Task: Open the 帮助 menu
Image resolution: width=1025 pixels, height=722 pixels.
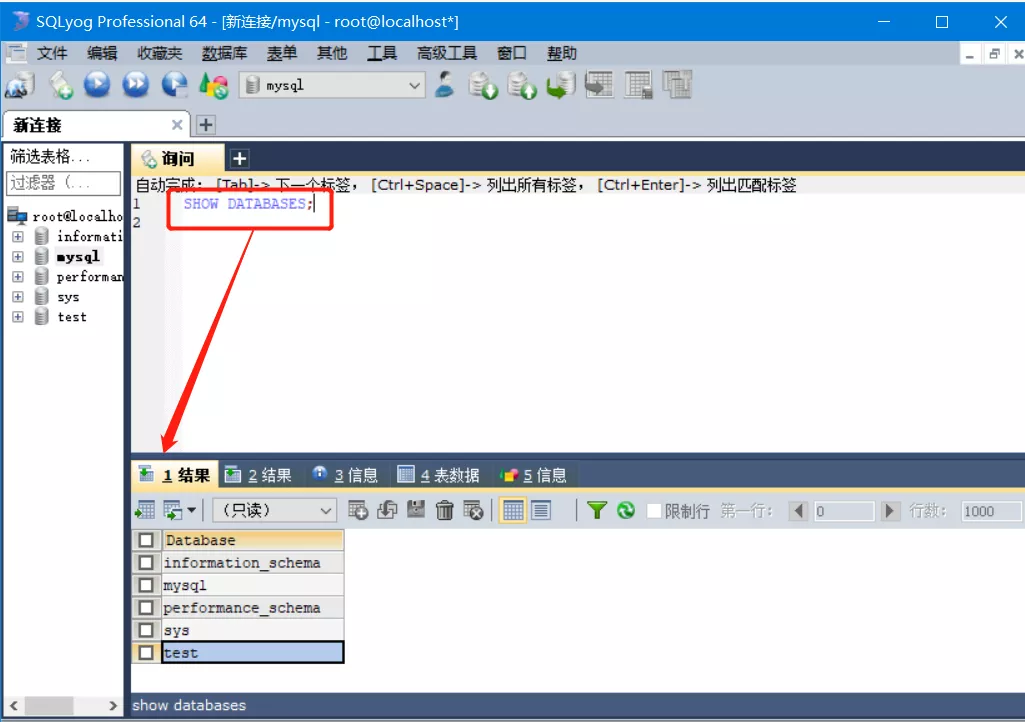Action: (562, 53)
